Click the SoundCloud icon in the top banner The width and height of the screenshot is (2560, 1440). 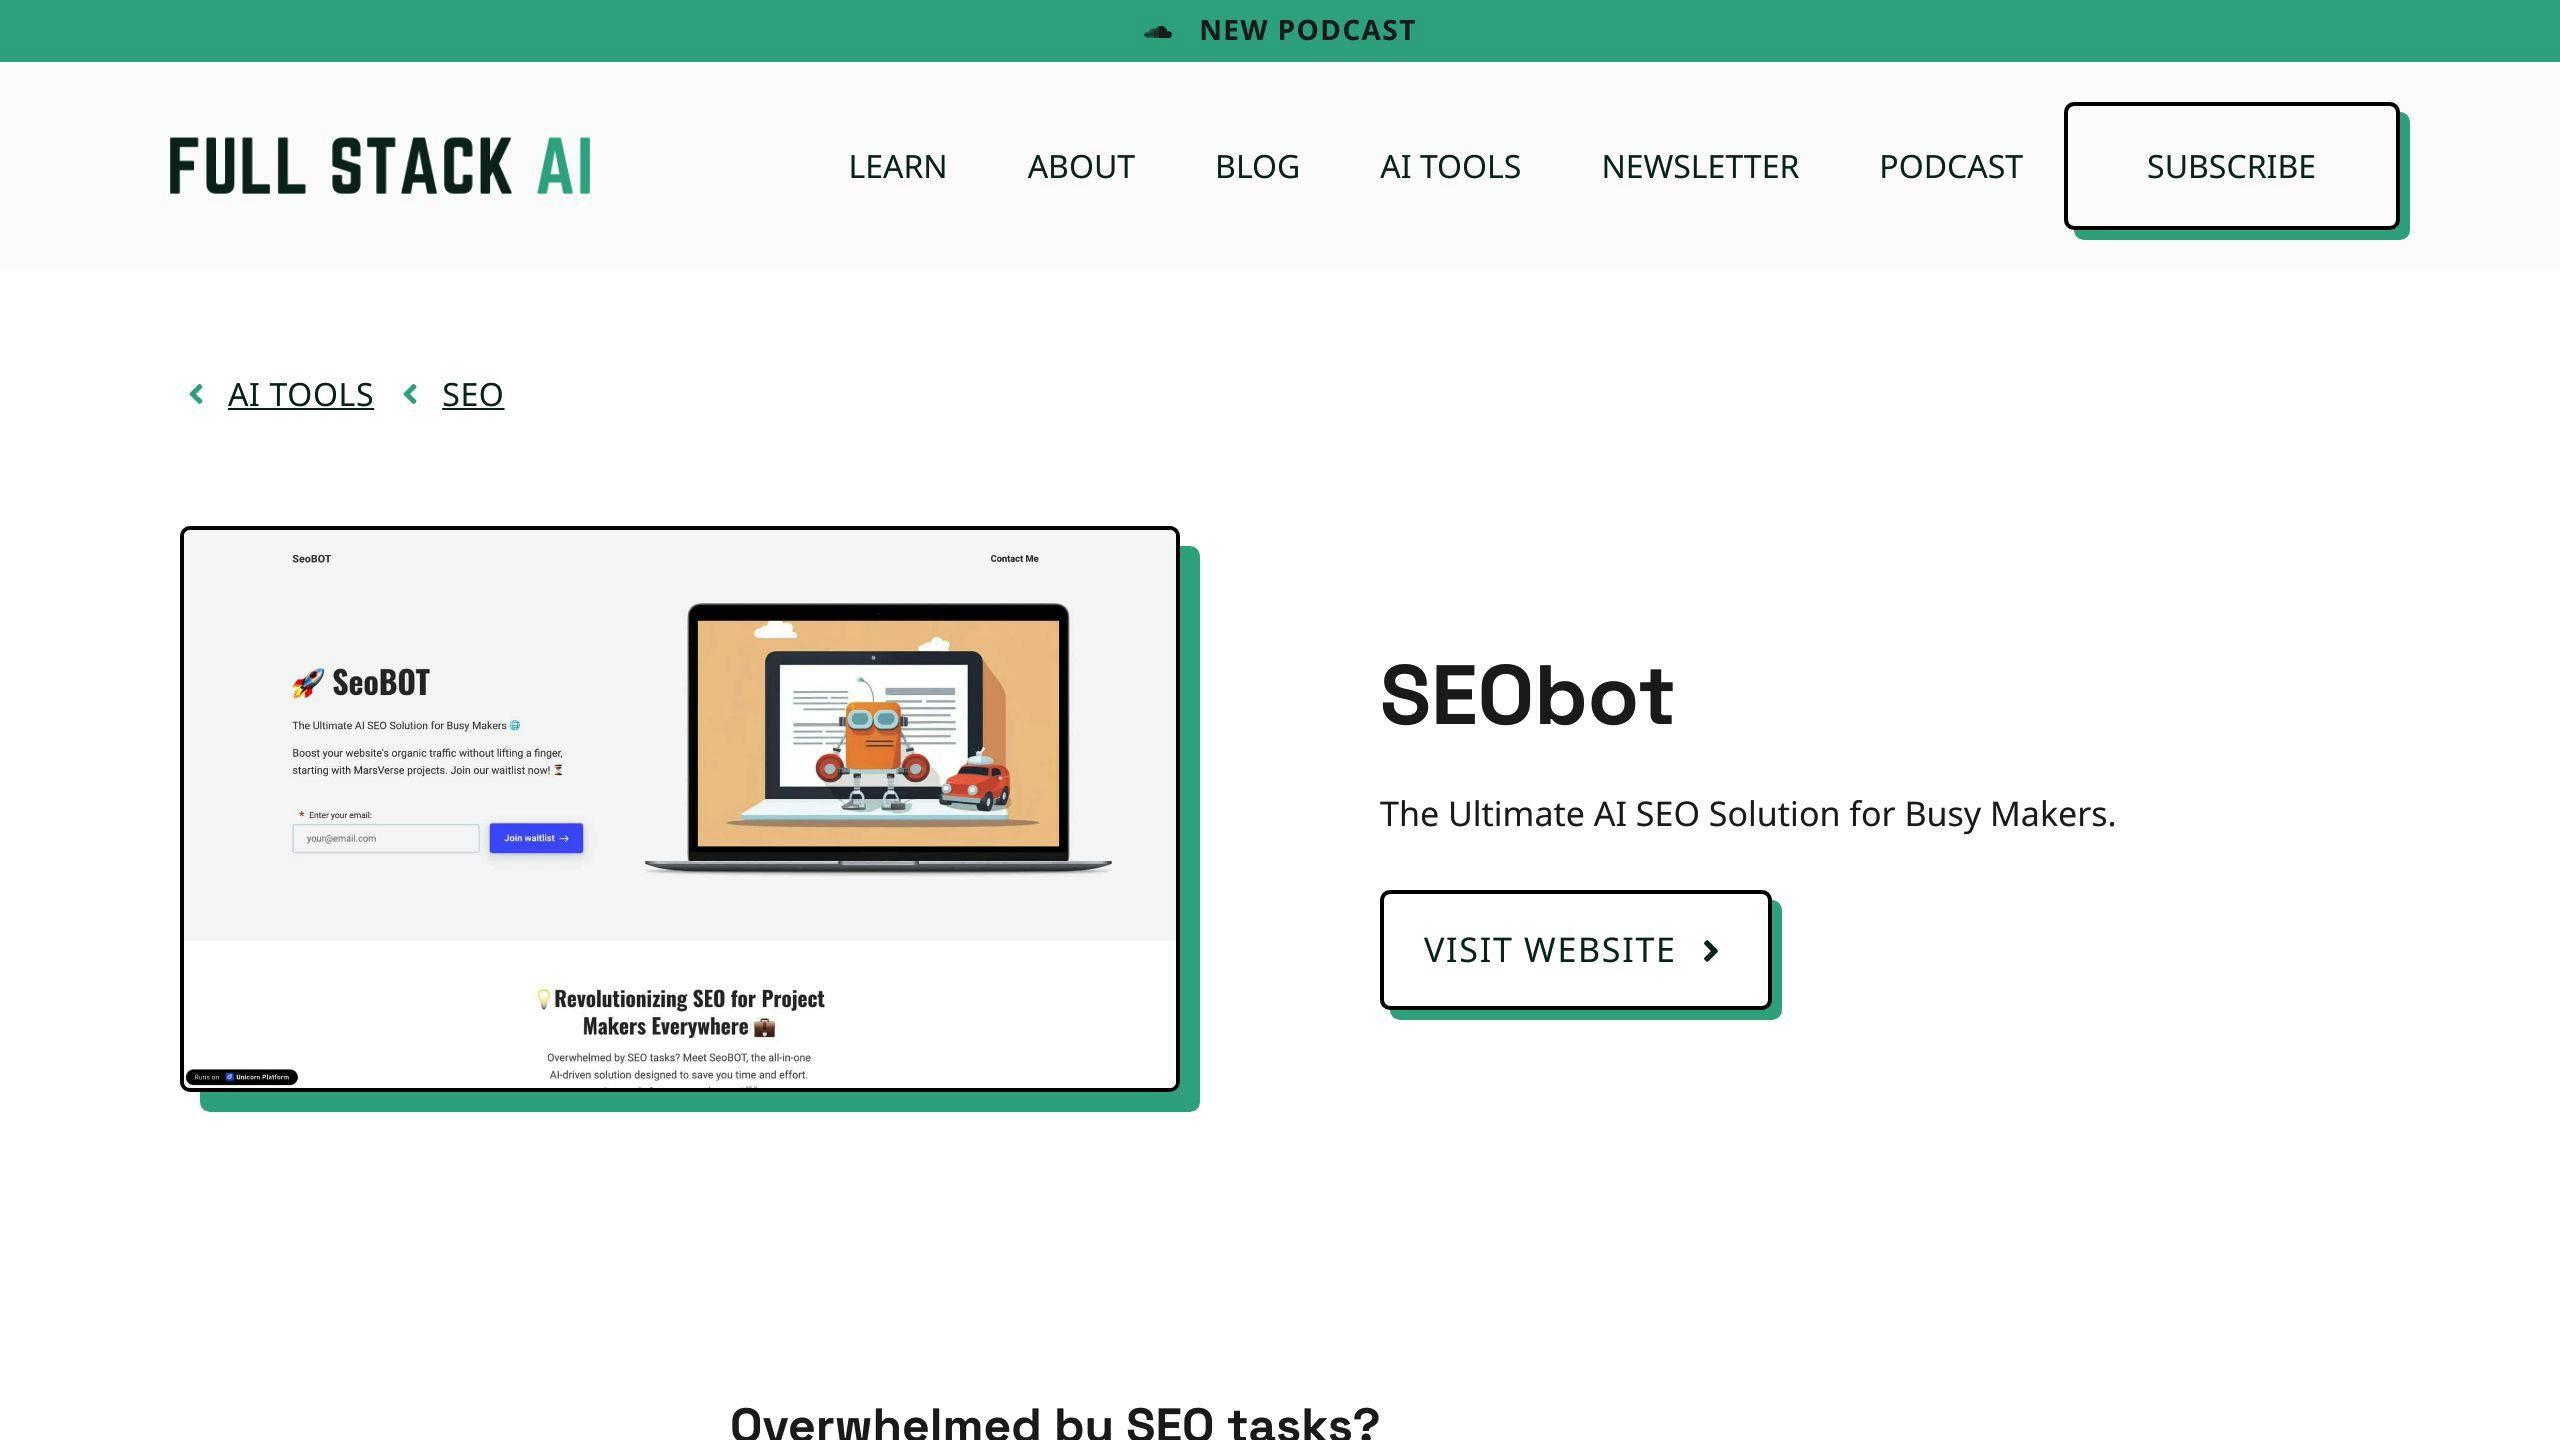(x=1158, y=32)
